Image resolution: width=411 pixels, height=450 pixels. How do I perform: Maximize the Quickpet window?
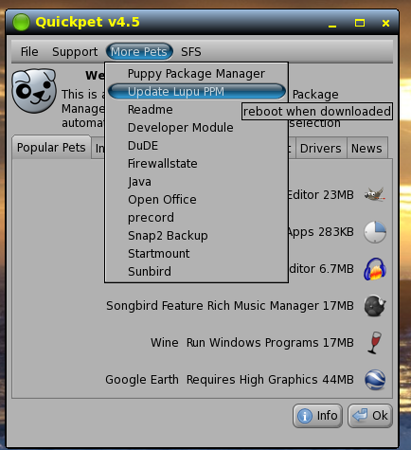[x=360, y=23]
